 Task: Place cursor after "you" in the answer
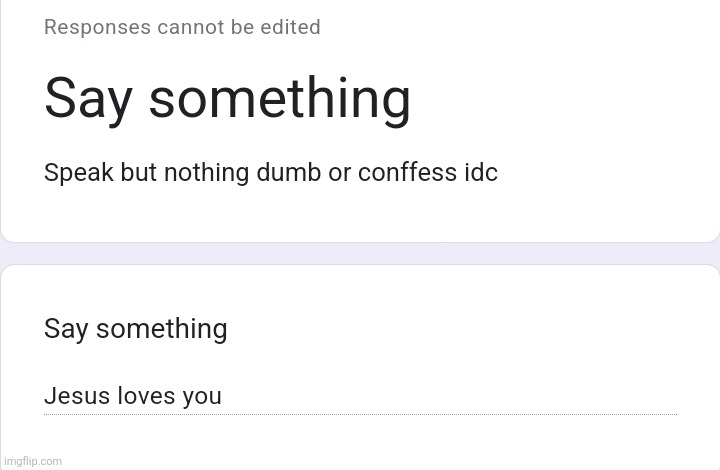[223, 396]
